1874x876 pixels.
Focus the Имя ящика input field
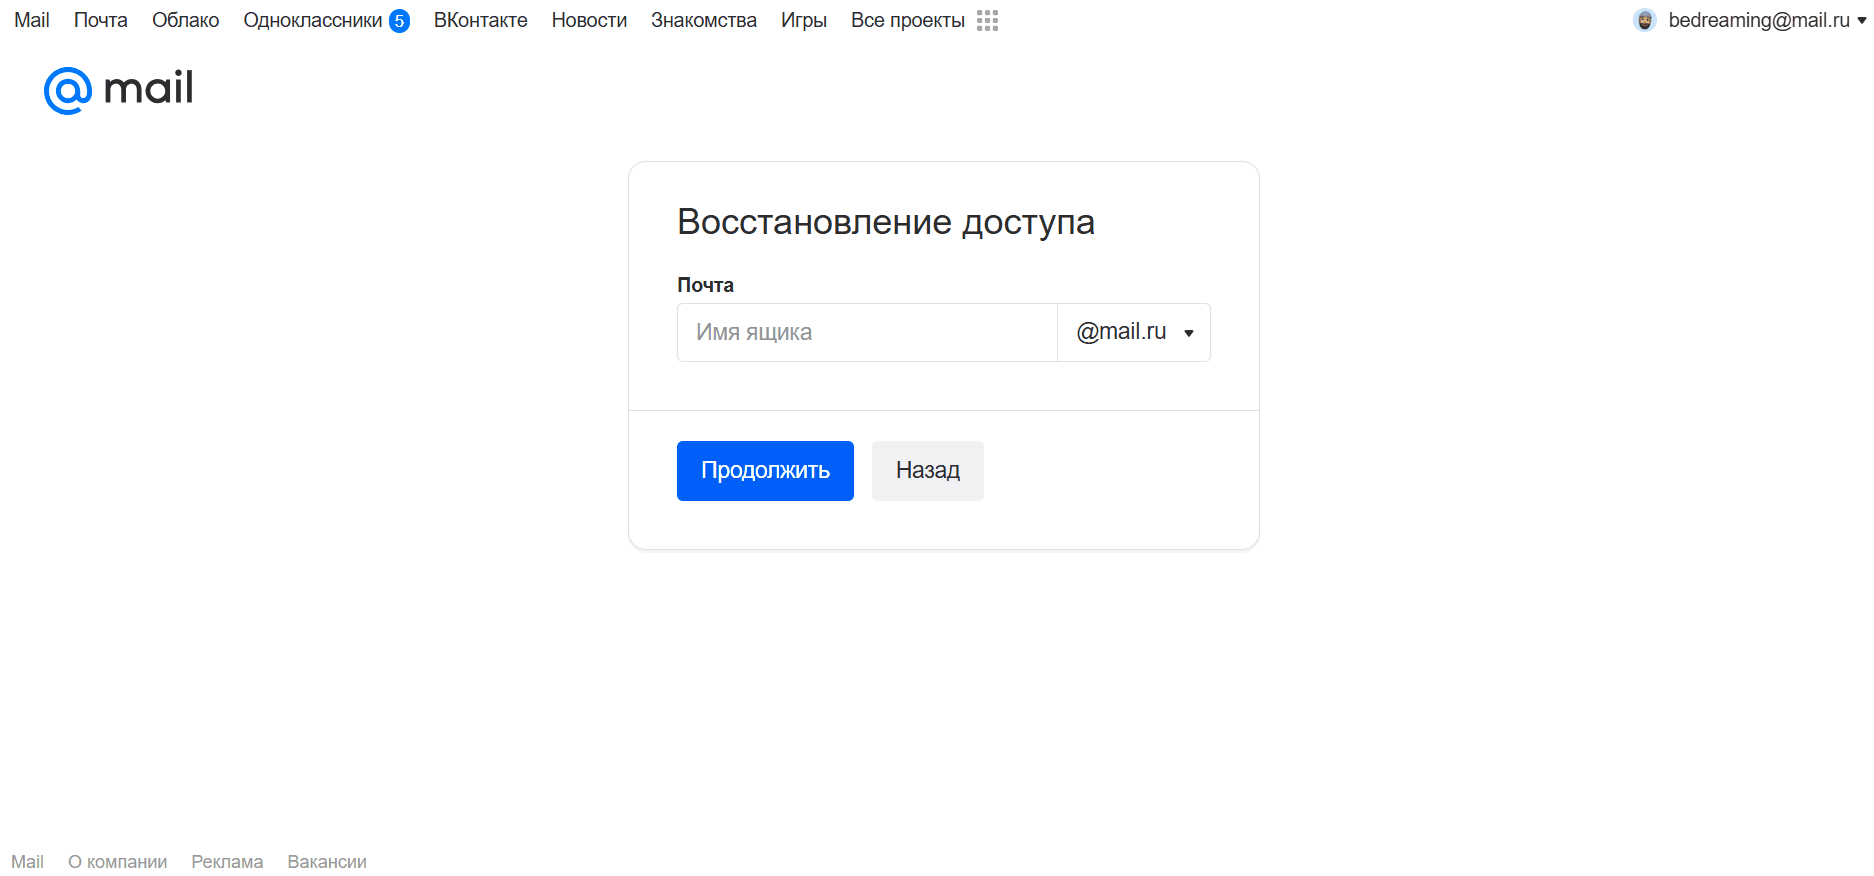coord(867,332)
